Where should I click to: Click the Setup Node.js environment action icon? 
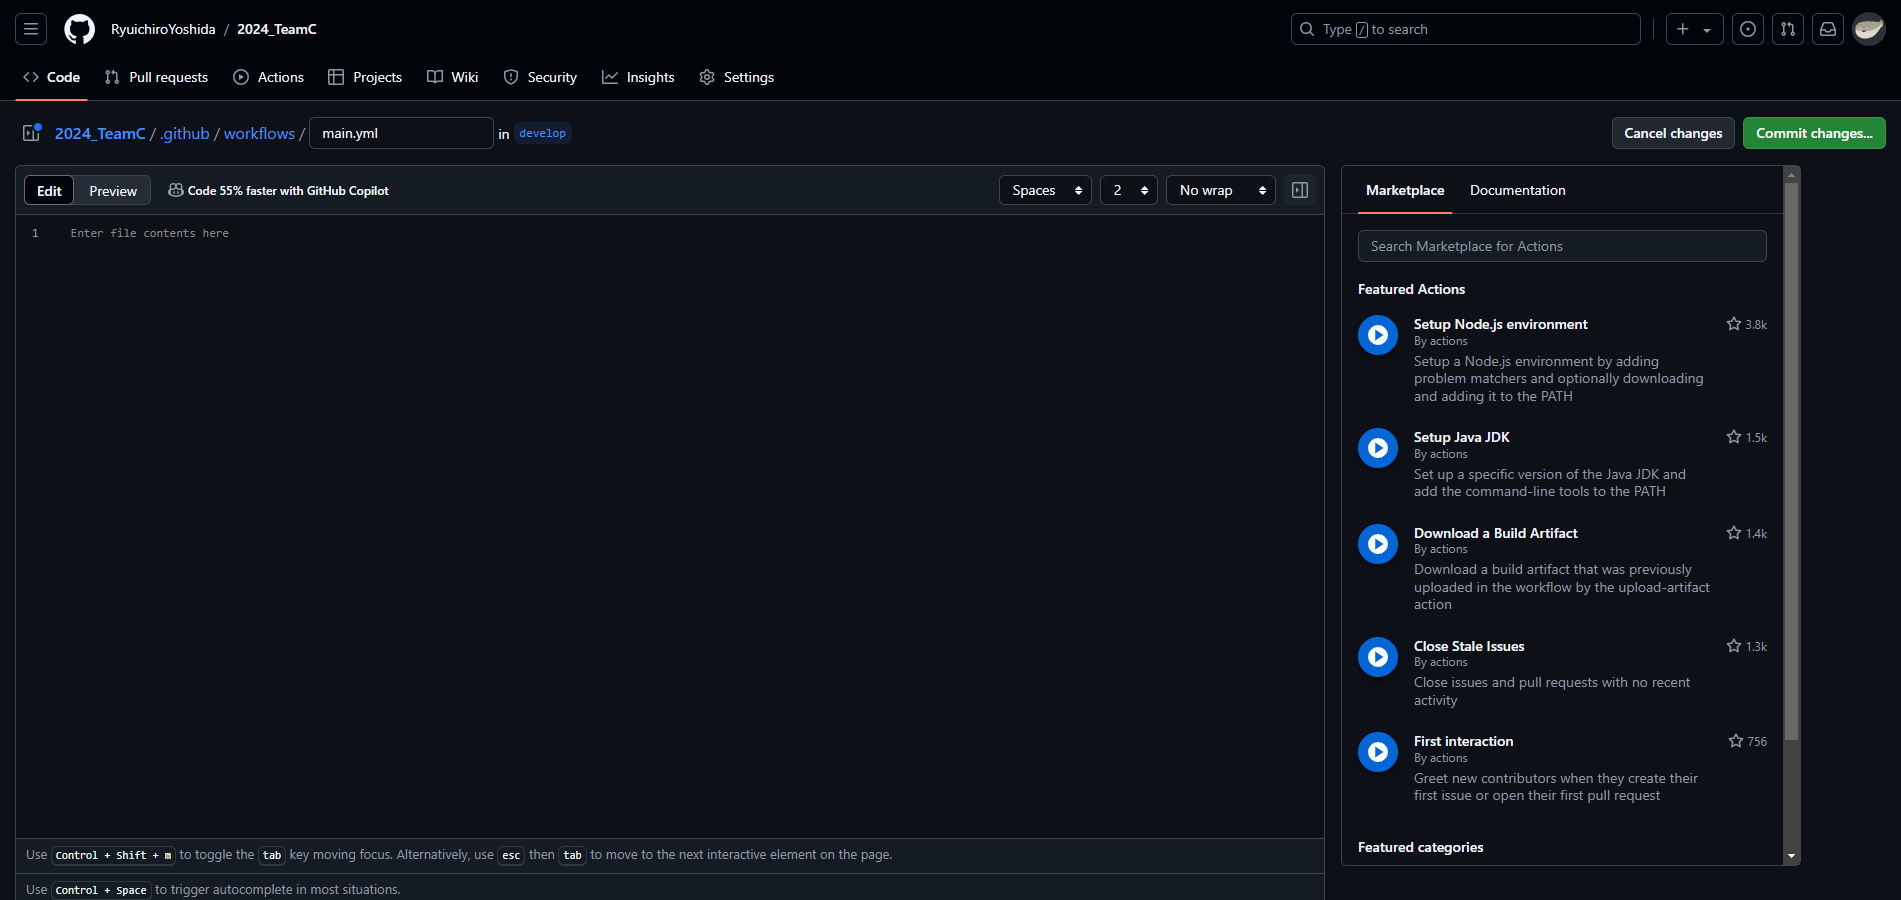[x=1377, y=335]
